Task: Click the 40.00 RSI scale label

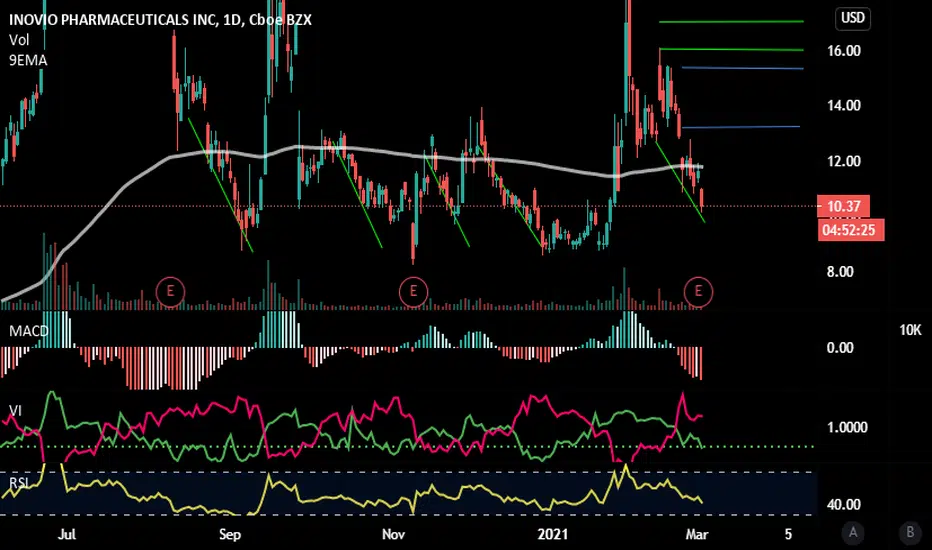Action: point(843,505)
